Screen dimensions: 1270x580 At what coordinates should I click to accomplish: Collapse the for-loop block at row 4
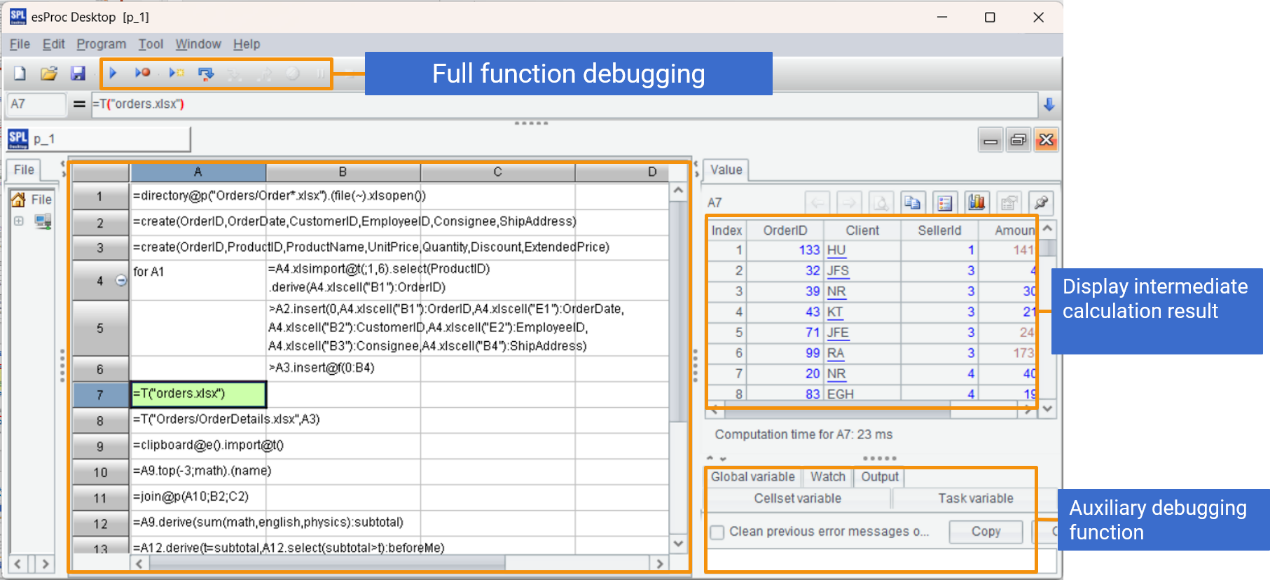pos(121,281)
